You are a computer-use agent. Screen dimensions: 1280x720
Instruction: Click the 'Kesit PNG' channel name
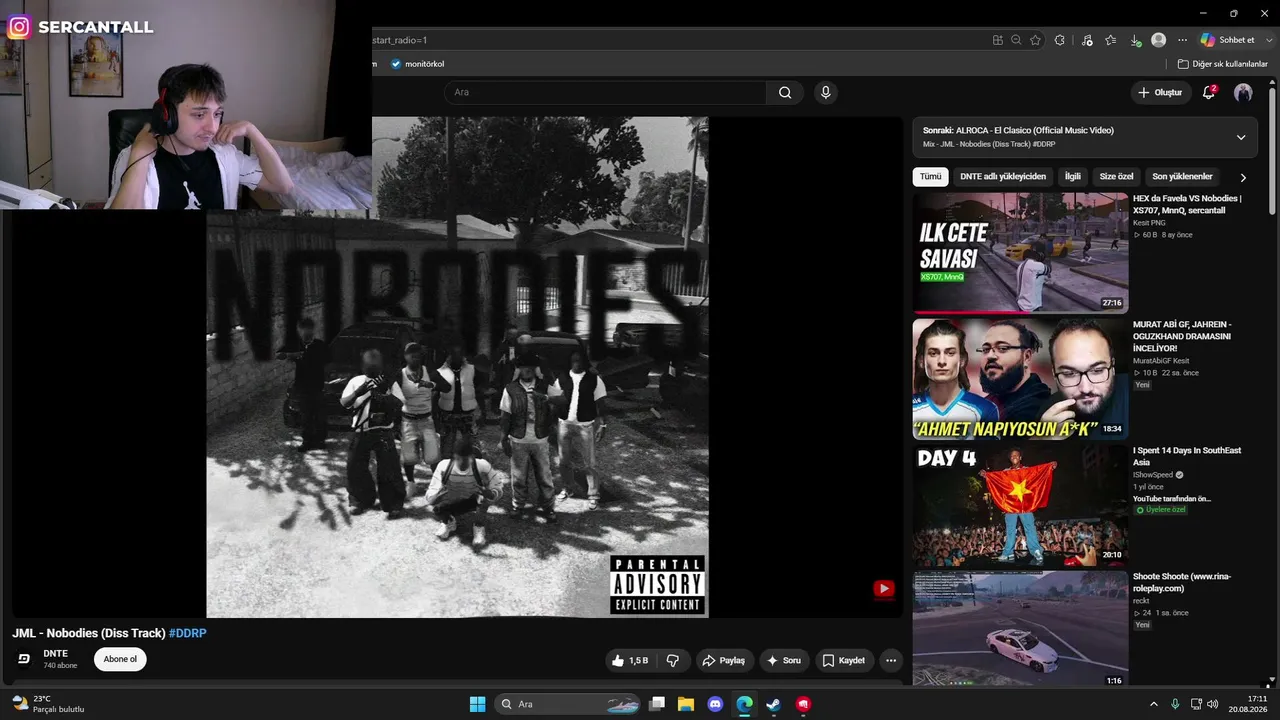pos(1149,223)
